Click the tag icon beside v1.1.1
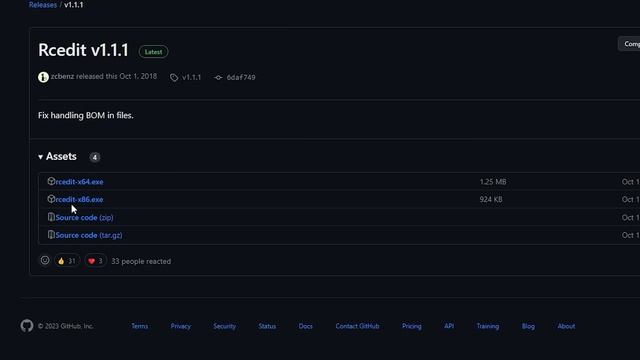 [x=174, y=77]
